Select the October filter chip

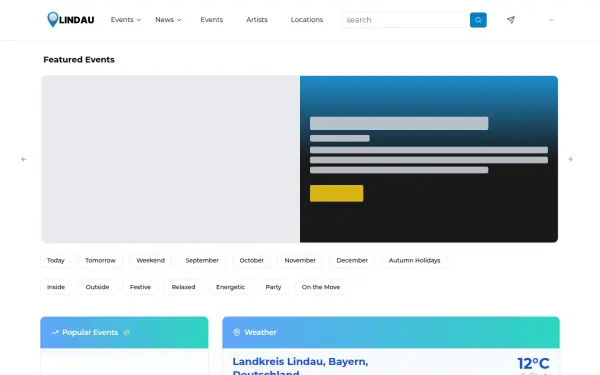point(251,260)
